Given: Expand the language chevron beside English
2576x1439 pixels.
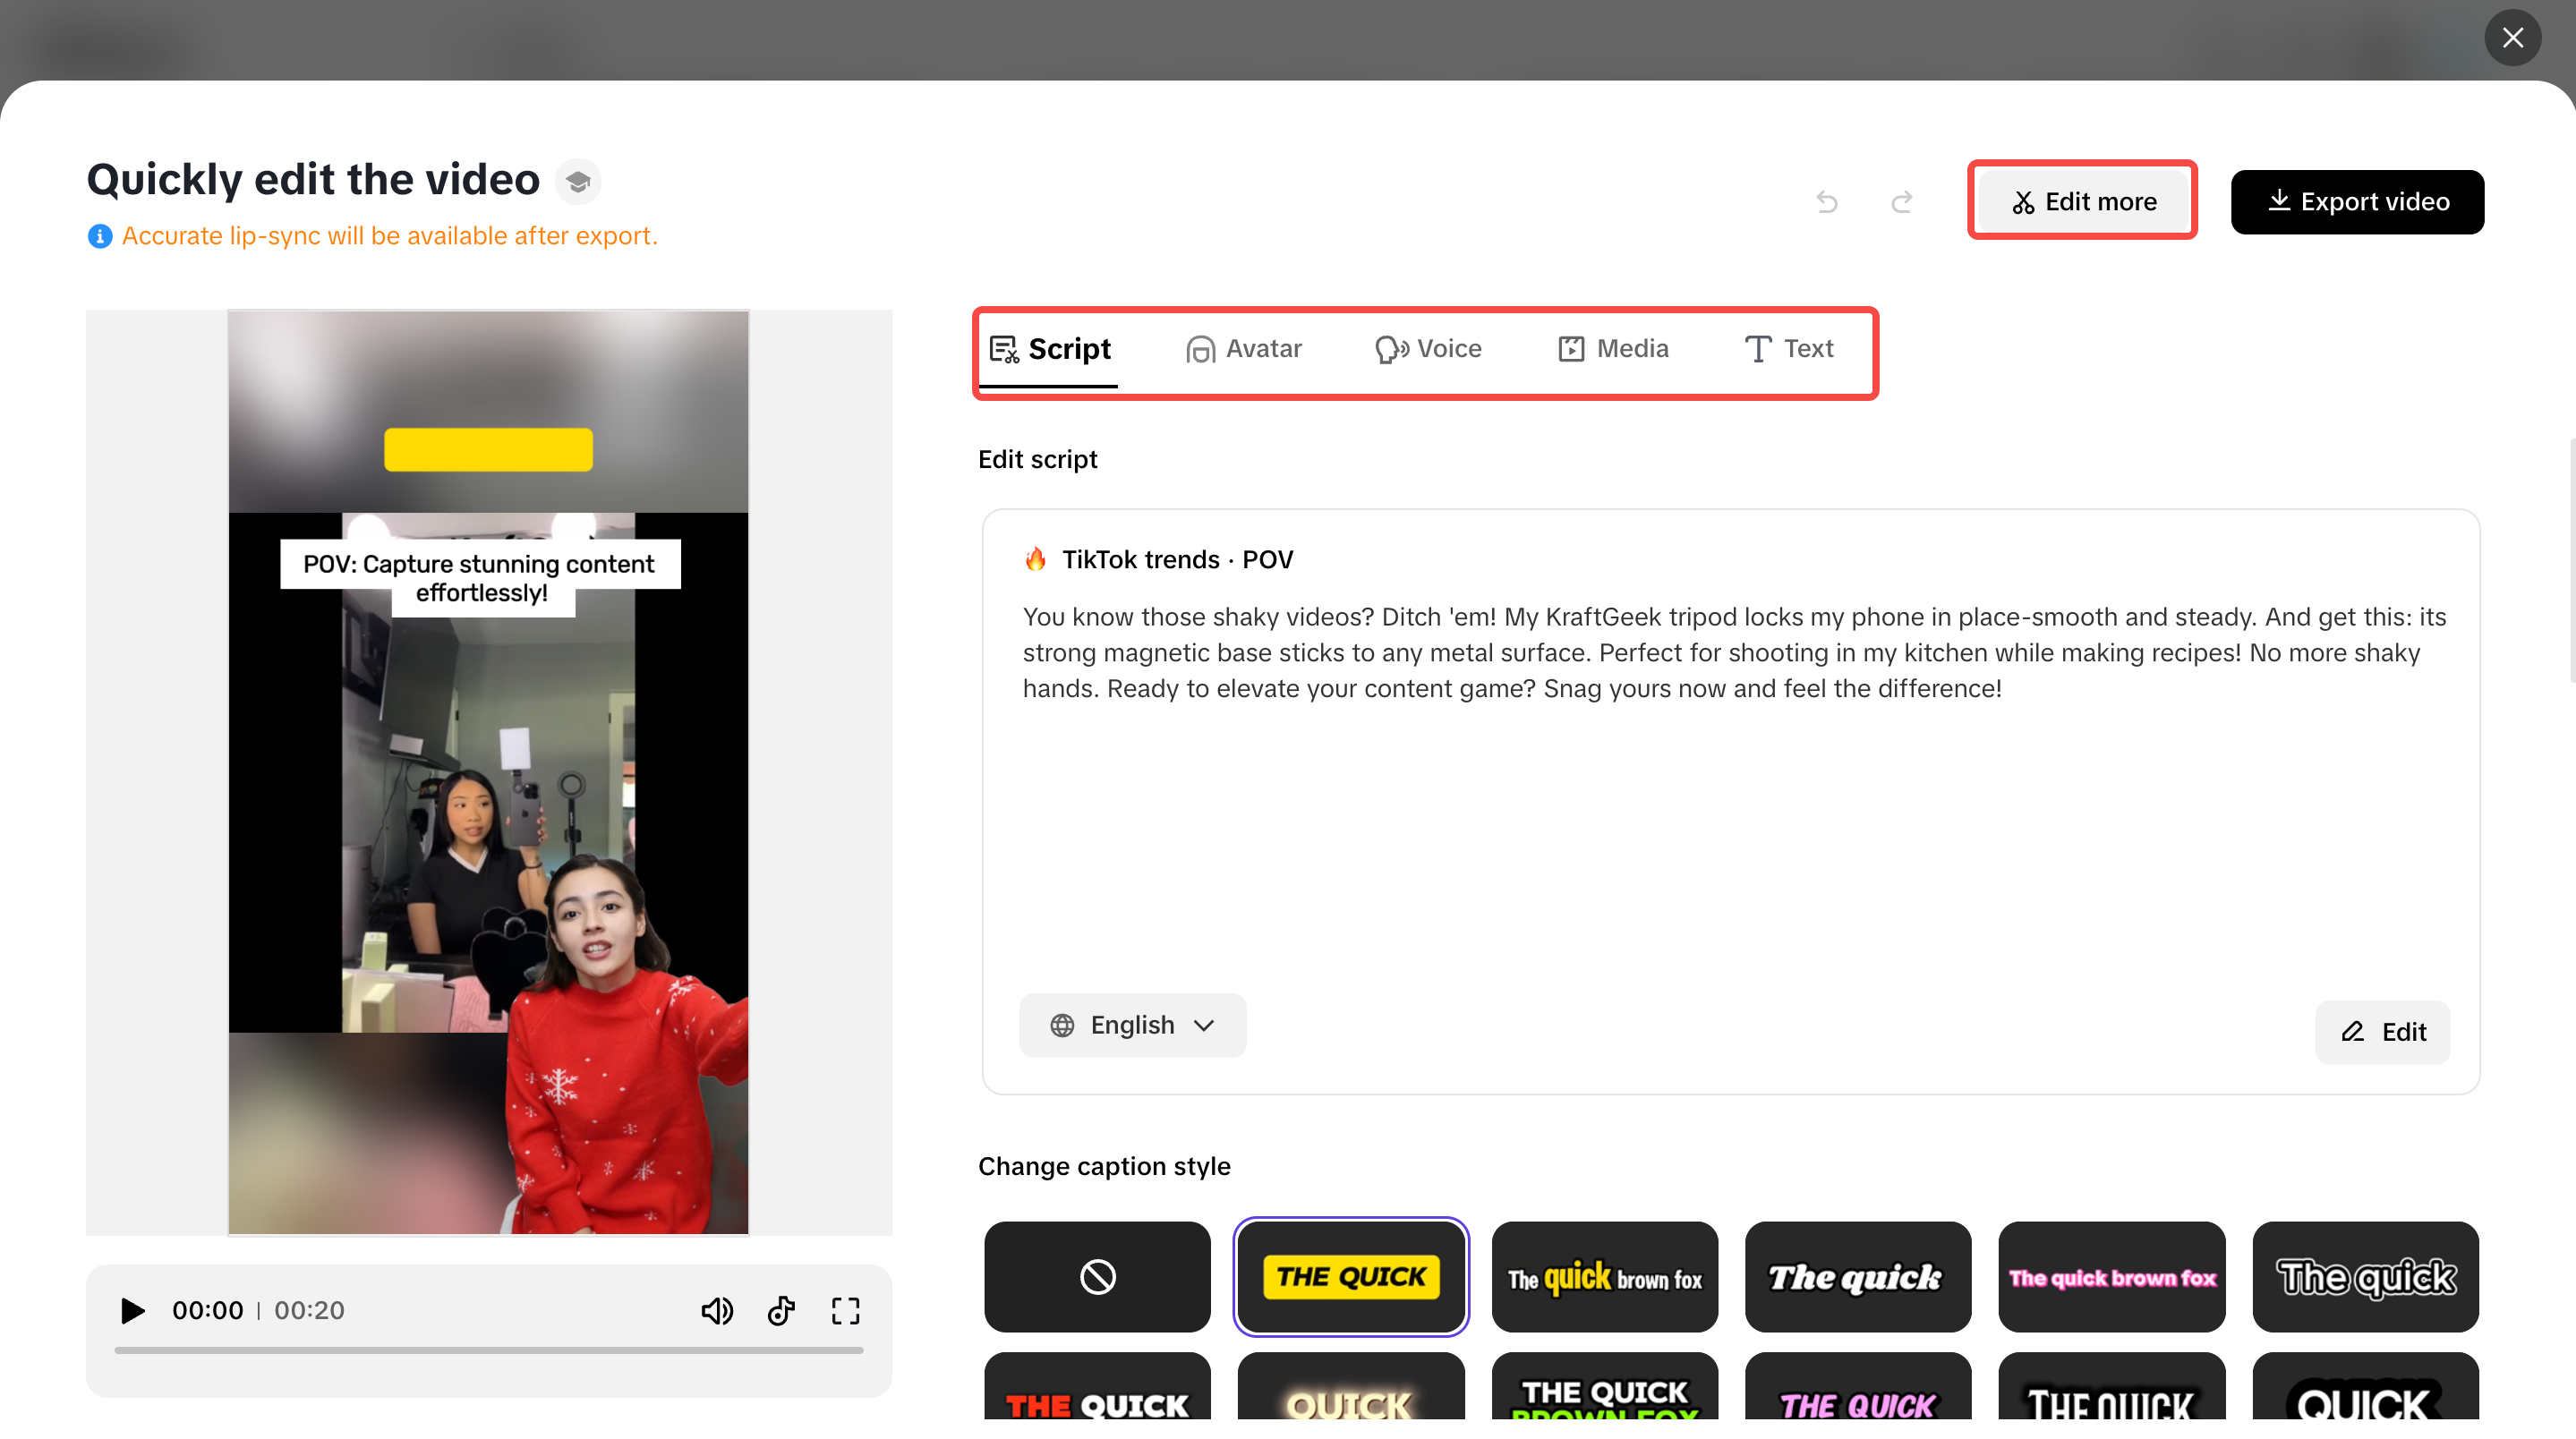Looking at the screenshot, I should pyautogui.click(x=1204, y=1025).
